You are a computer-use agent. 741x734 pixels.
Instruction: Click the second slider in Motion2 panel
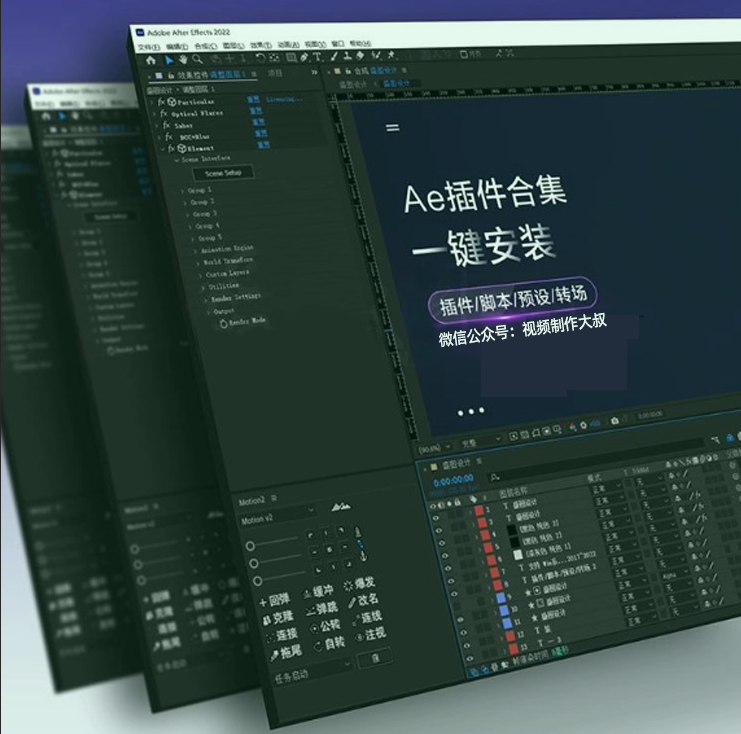[x=277, y=559]
